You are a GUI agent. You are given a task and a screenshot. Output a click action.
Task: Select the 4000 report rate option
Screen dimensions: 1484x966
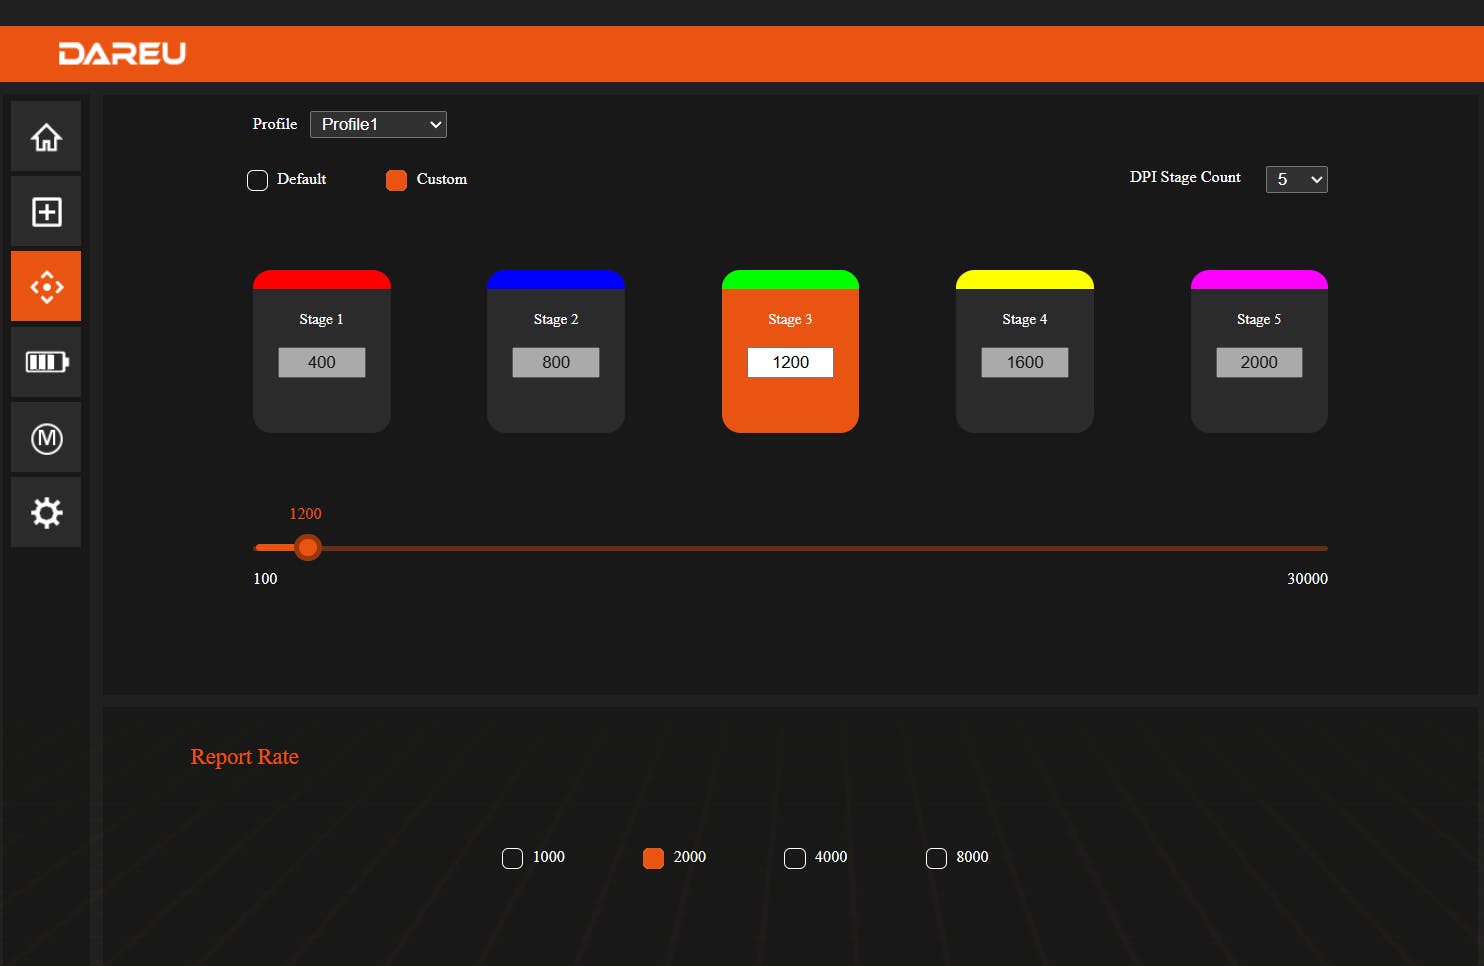click(x=794, y=858)
